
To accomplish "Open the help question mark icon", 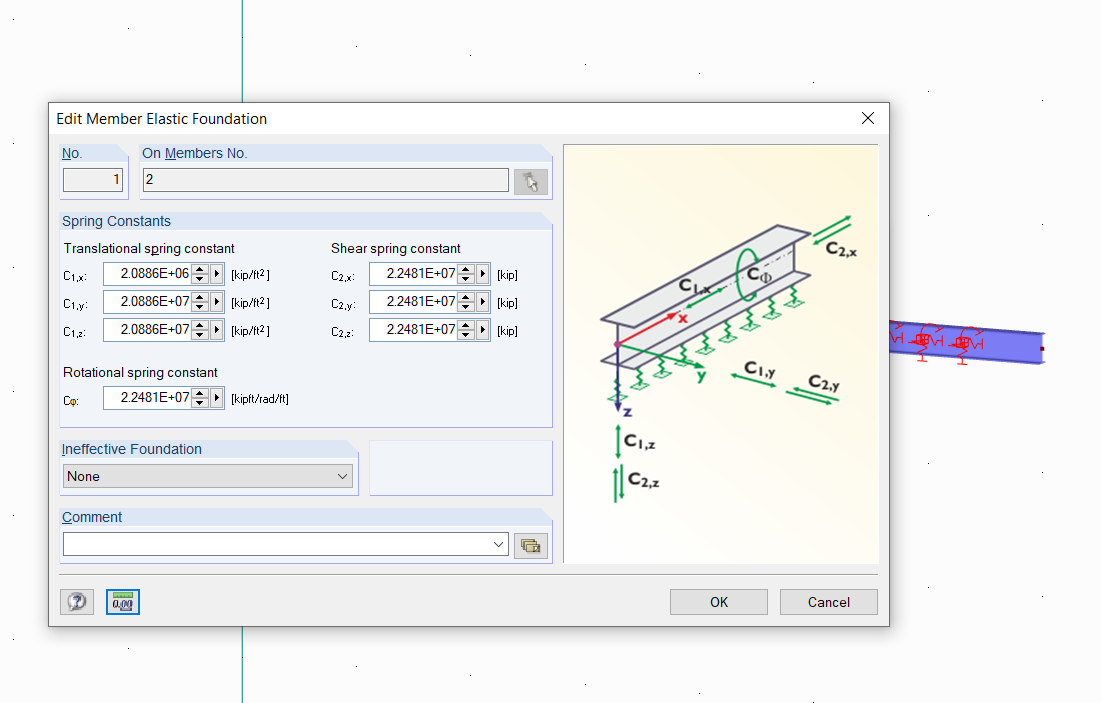I will pos(77,601).
